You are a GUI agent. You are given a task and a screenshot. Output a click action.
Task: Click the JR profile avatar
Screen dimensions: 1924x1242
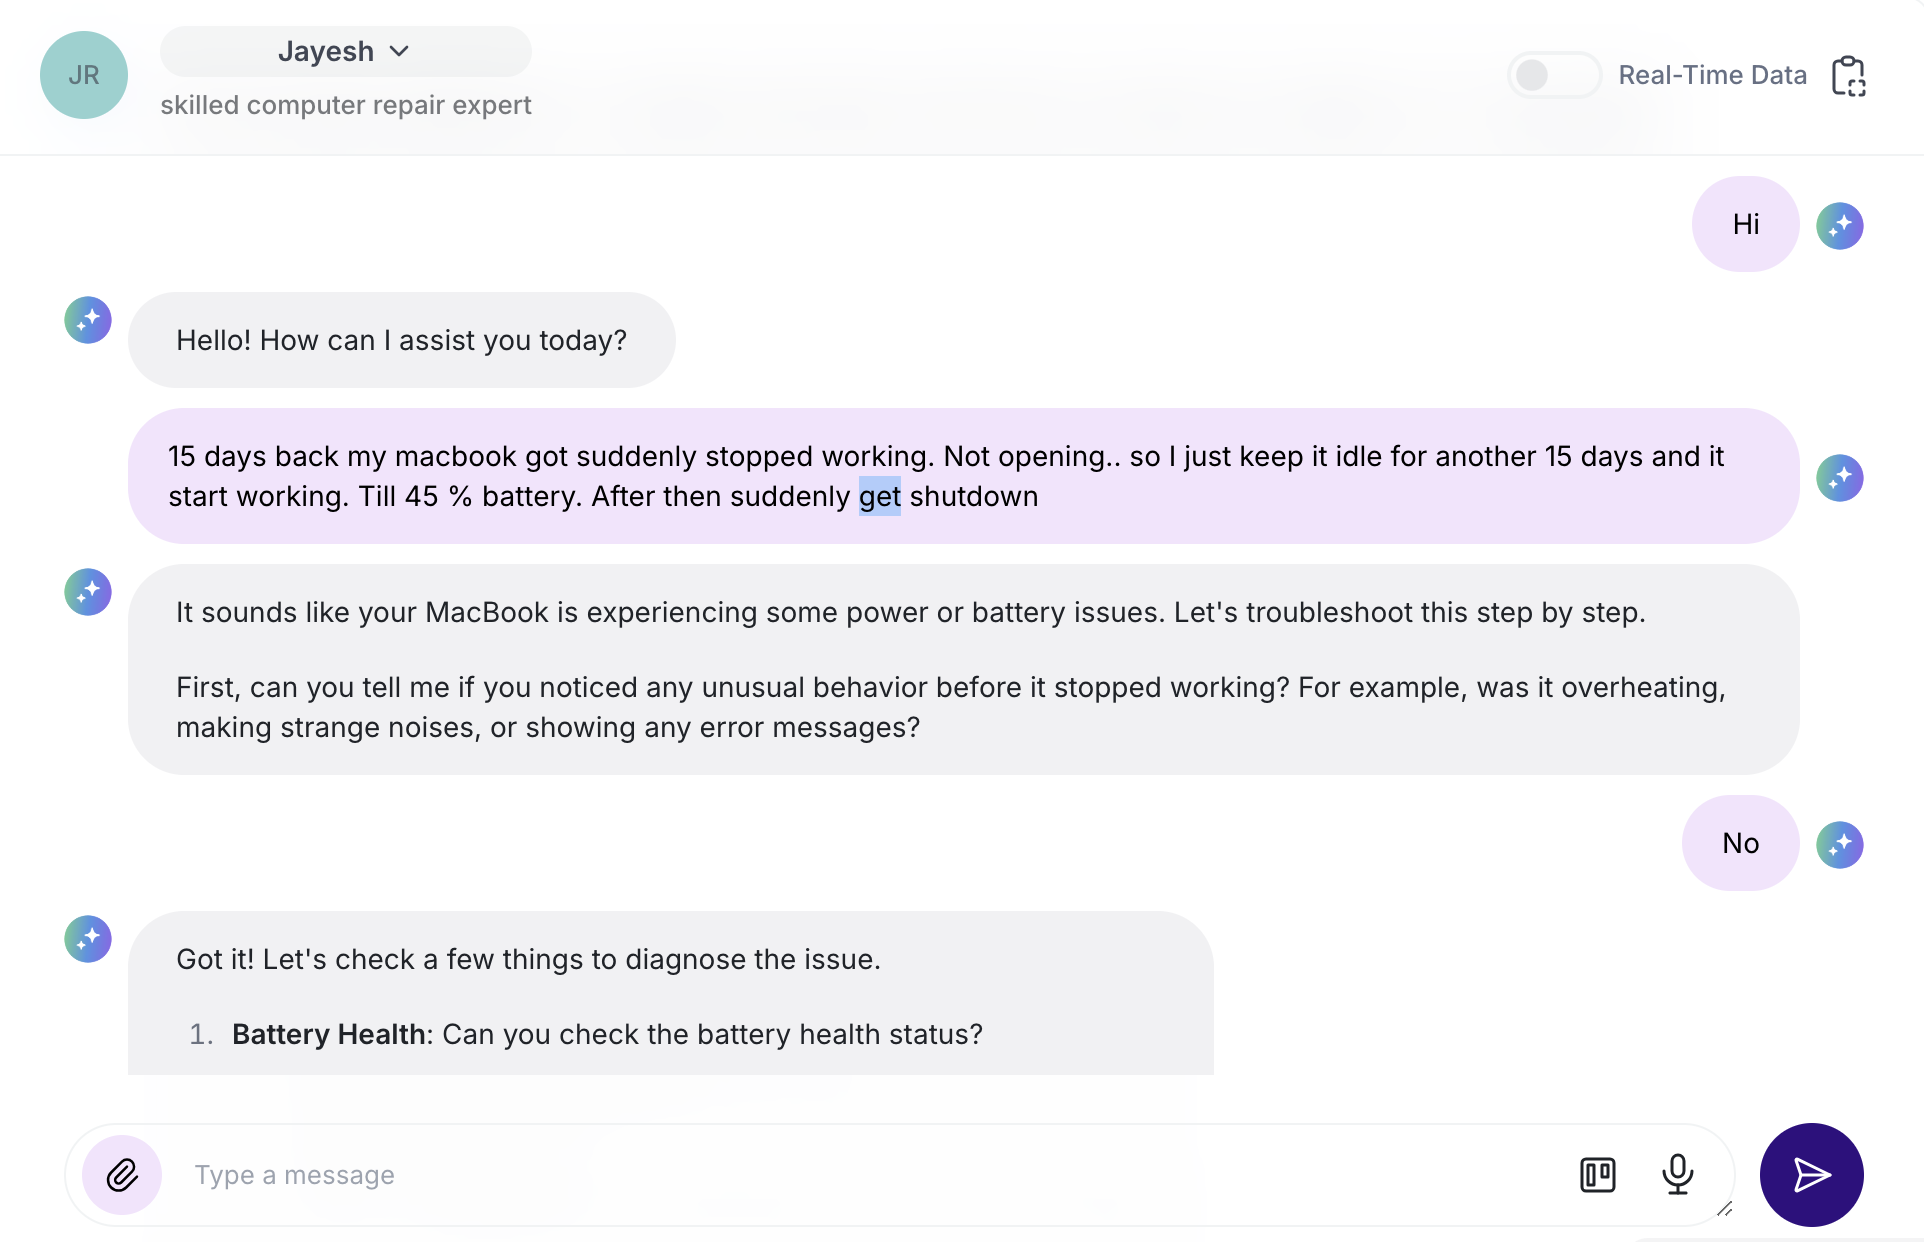(x=84, y=76)
